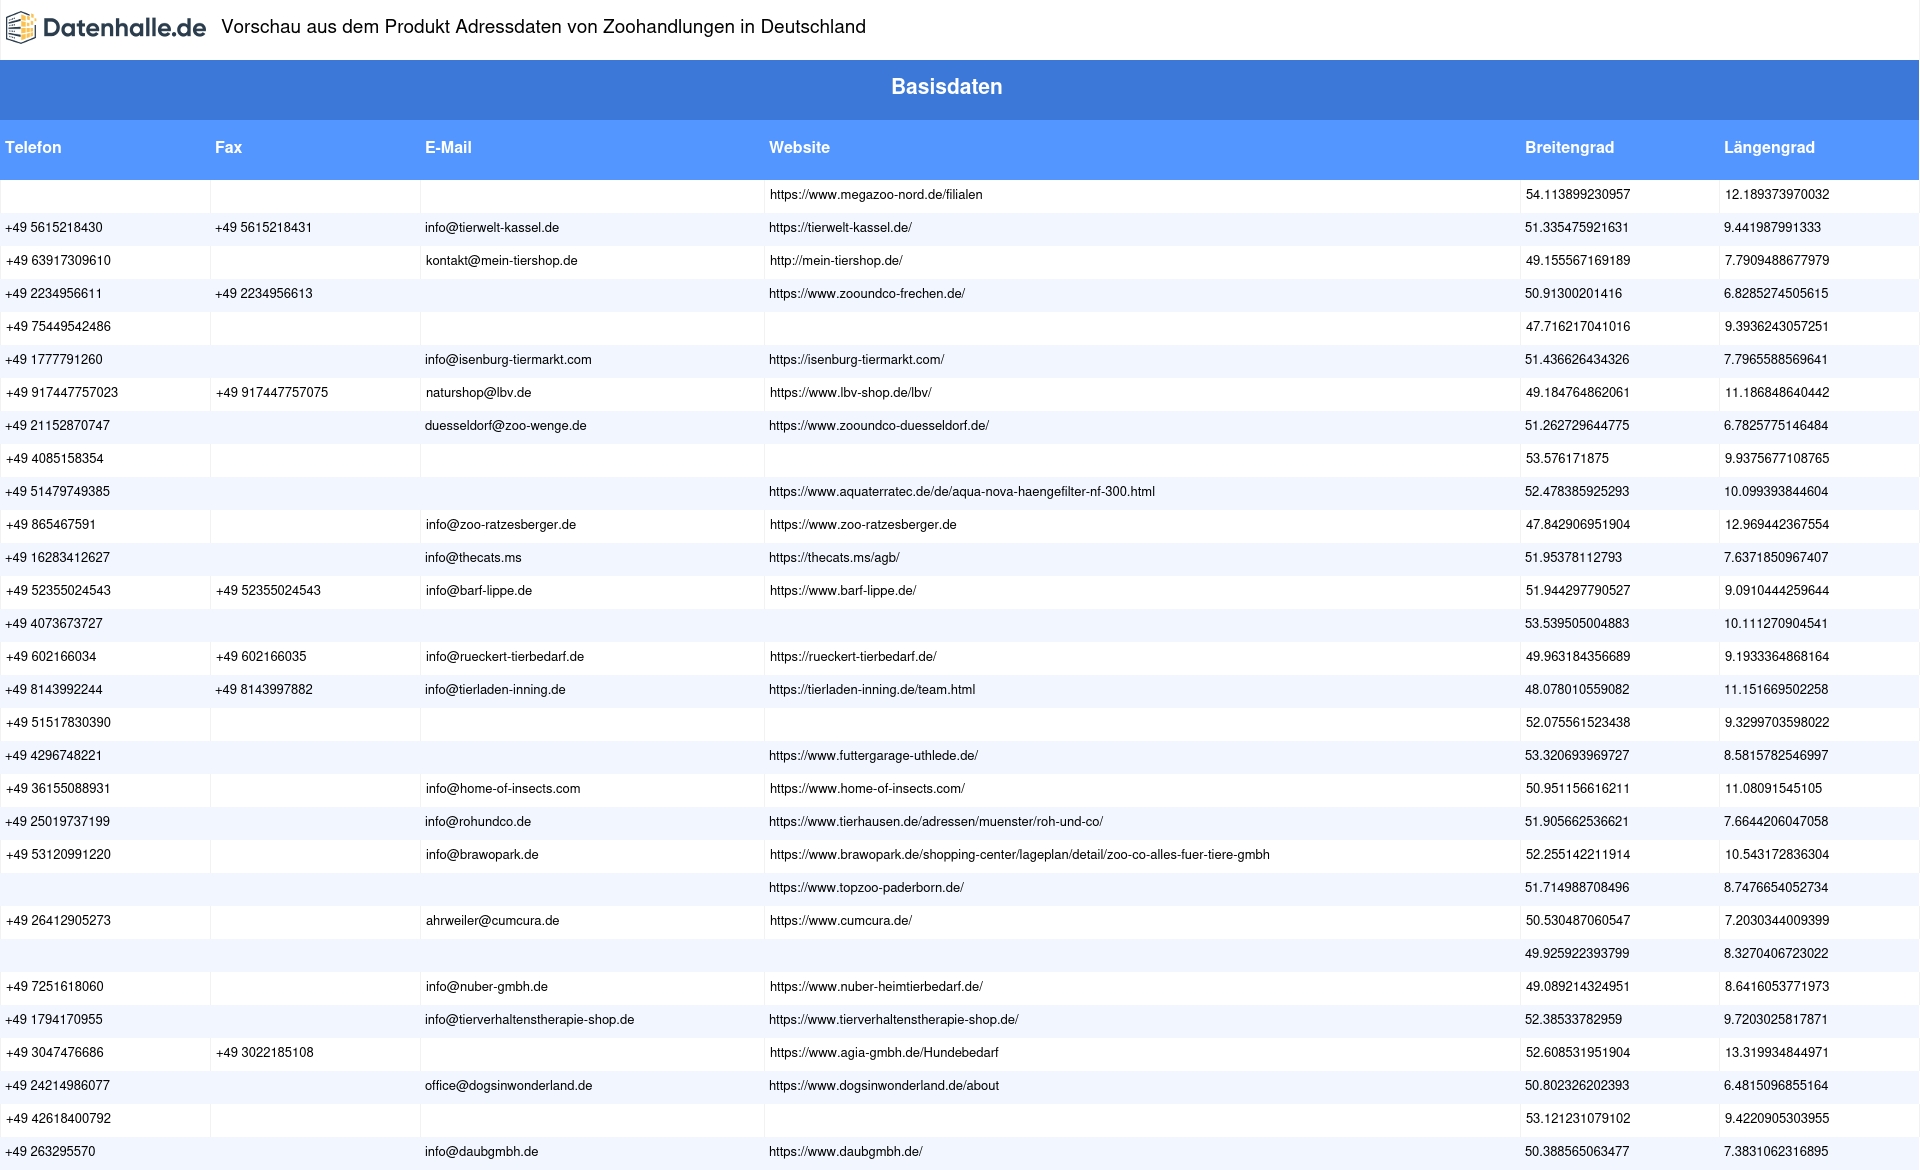Open the zooundco-frechen.de website link
Viewport: 1920px width, 1170px height.
click(867, 294)
